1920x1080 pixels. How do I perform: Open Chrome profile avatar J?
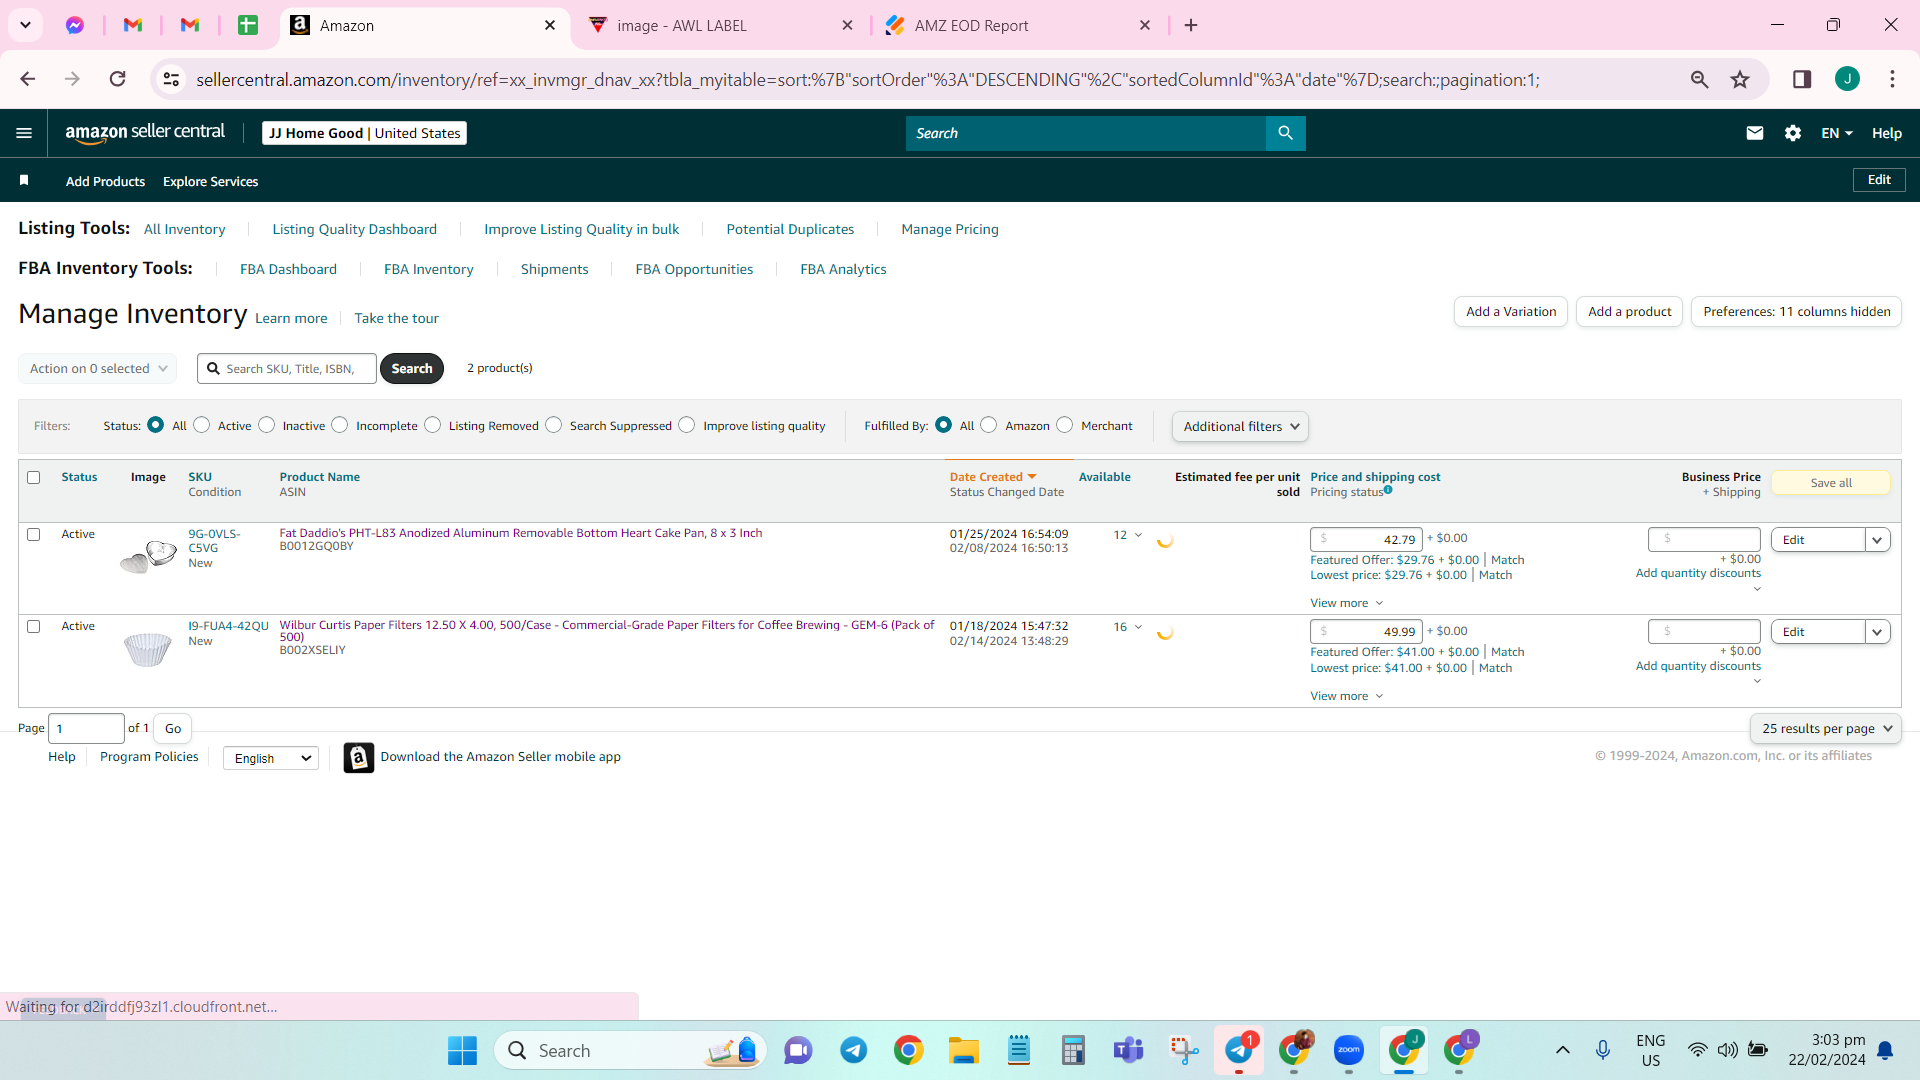(1847, 79)
